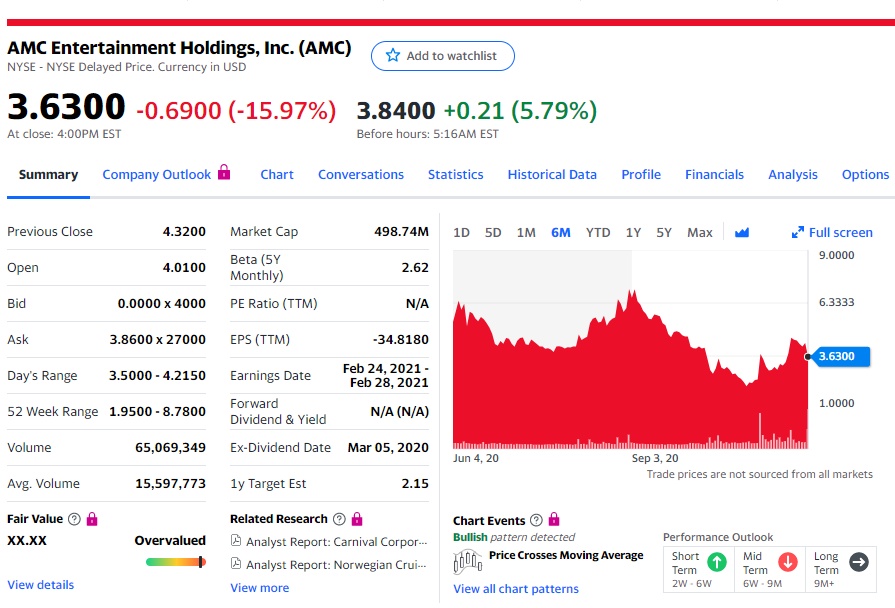
Task: Click the fair value gradient indicator bar
Action: pos(176,562)
